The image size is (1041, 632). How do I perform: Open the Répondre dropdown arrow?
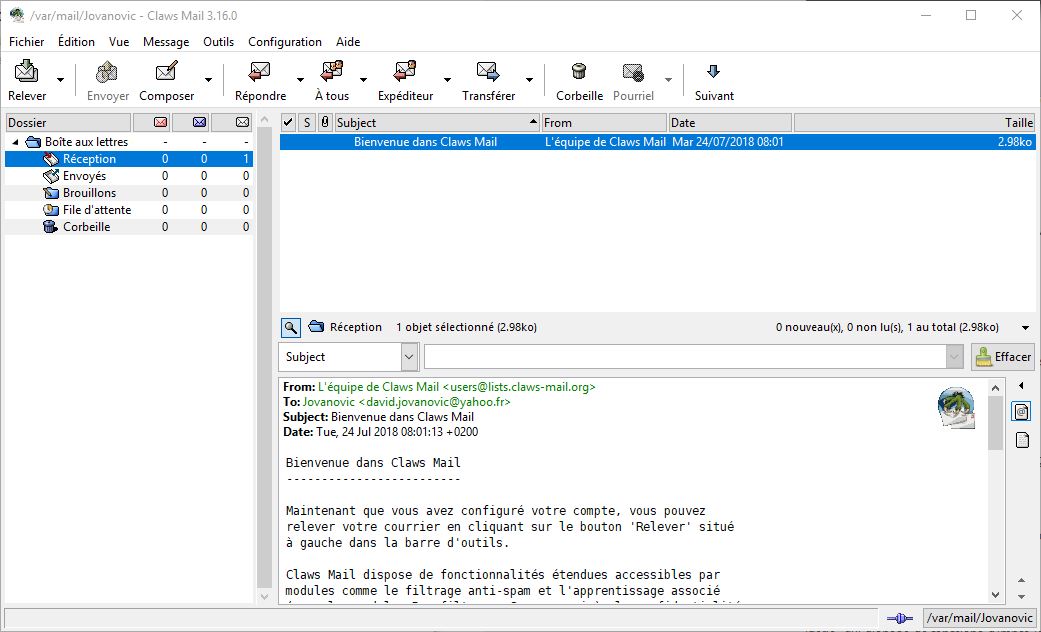pos(300,80)
